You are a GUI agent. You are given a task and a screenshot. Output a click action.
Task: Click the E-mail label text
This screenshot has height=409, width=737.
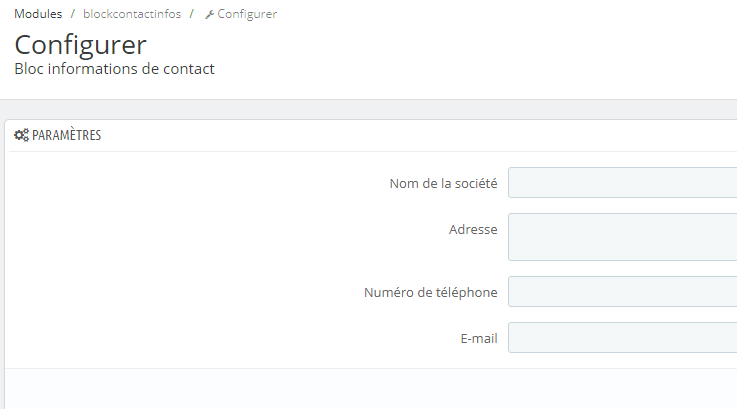coord(479,338)
